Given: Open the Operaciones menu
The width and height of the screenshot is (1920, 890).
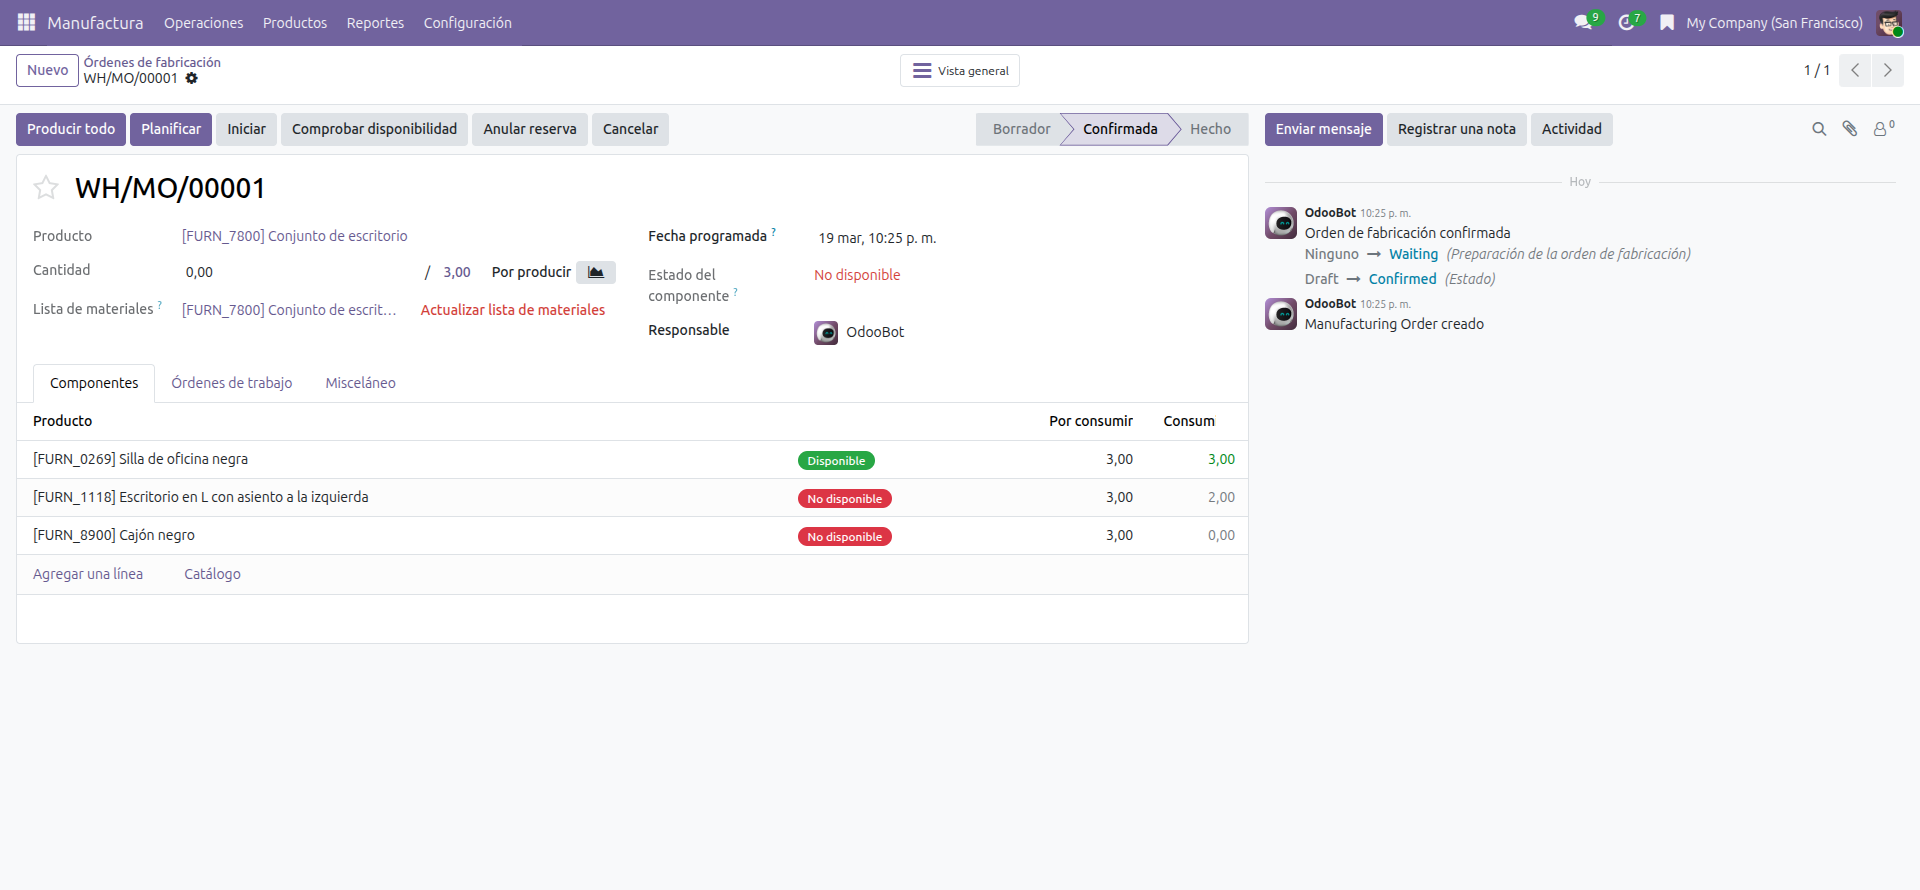Looking at the screenshot, I should 203,23.
